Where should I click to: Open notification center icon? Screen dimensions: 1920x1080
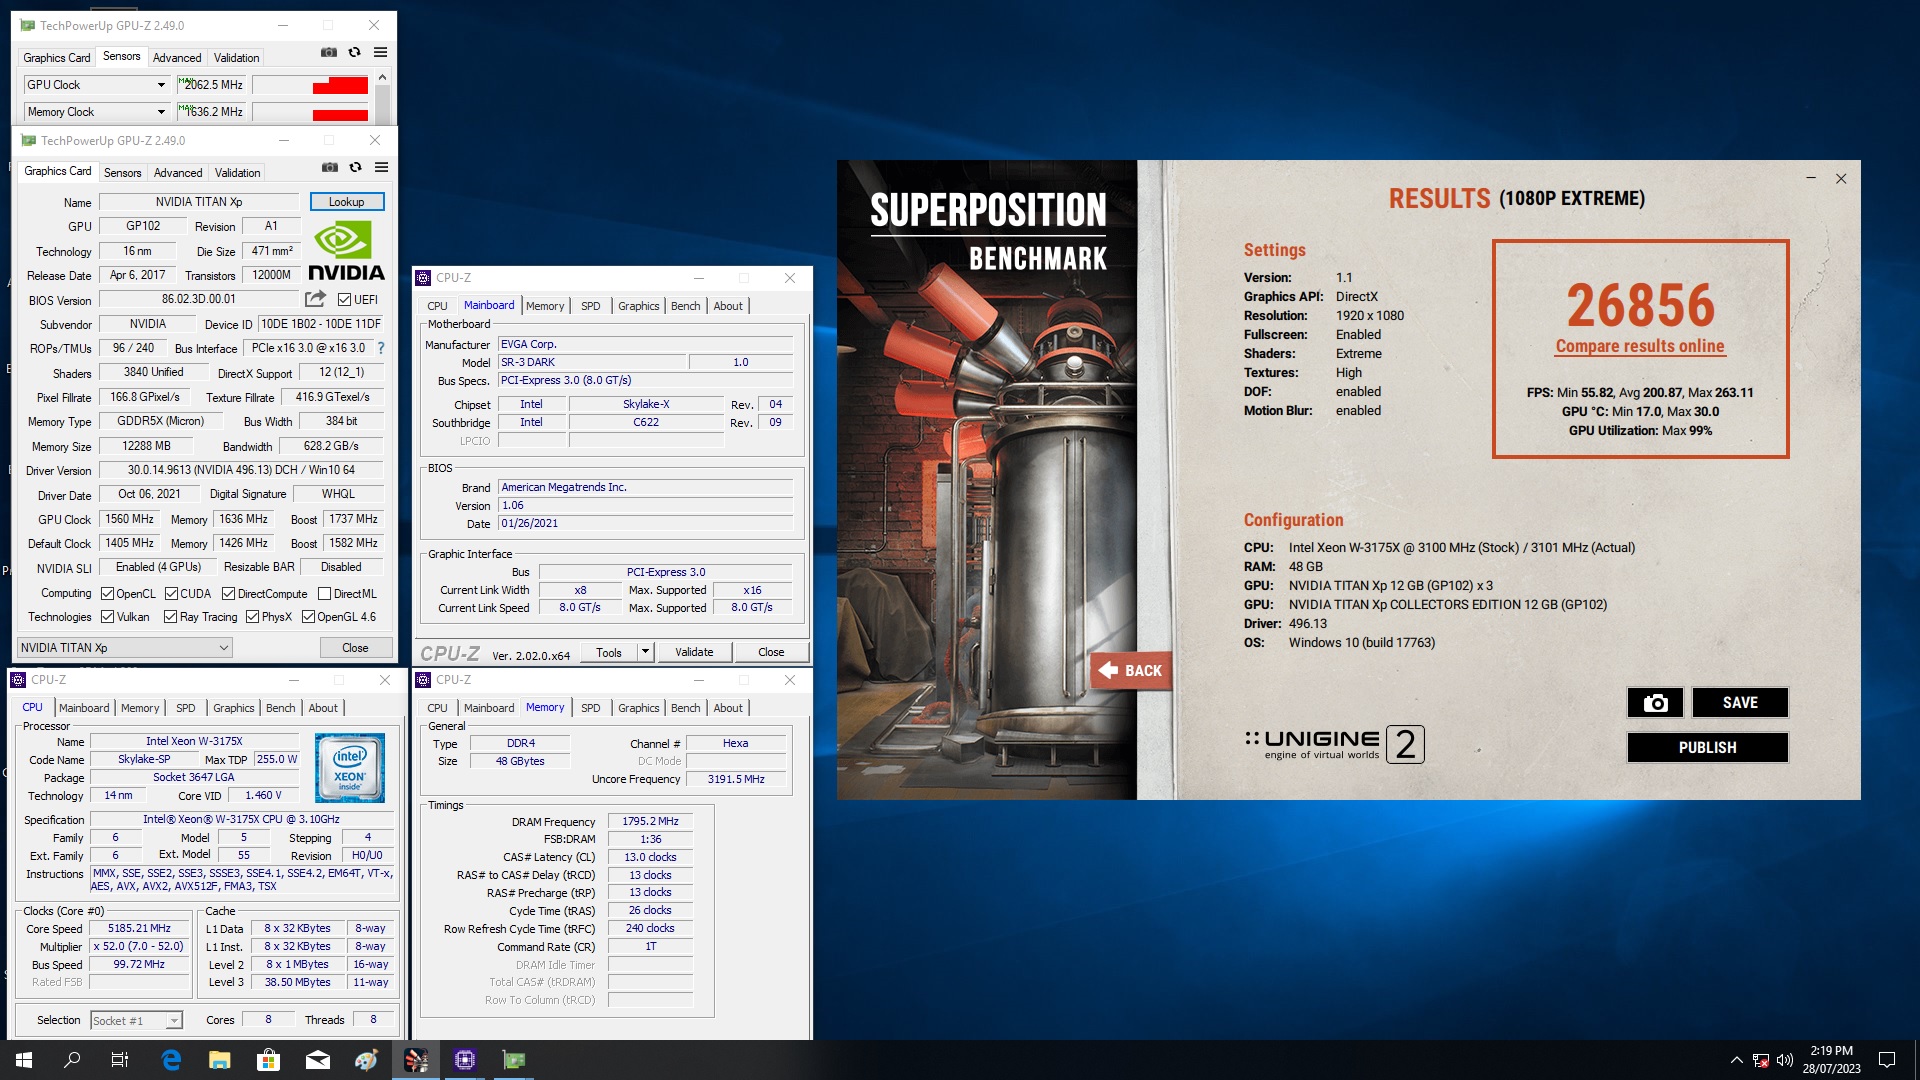(x=1887, y=1060)
